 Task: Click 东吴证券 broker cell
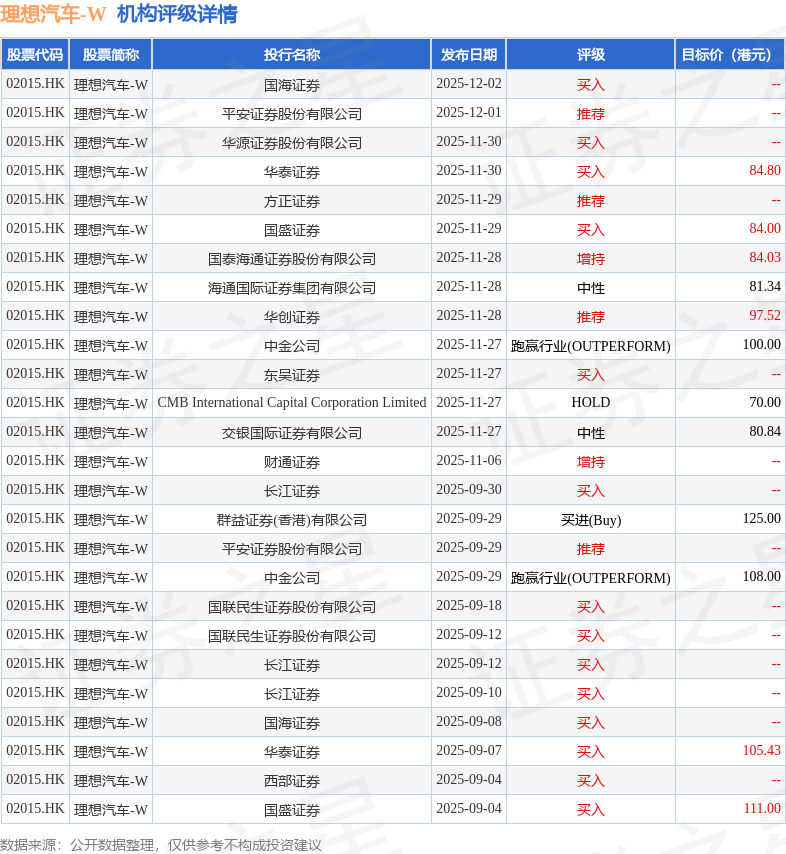click(291, 375)
